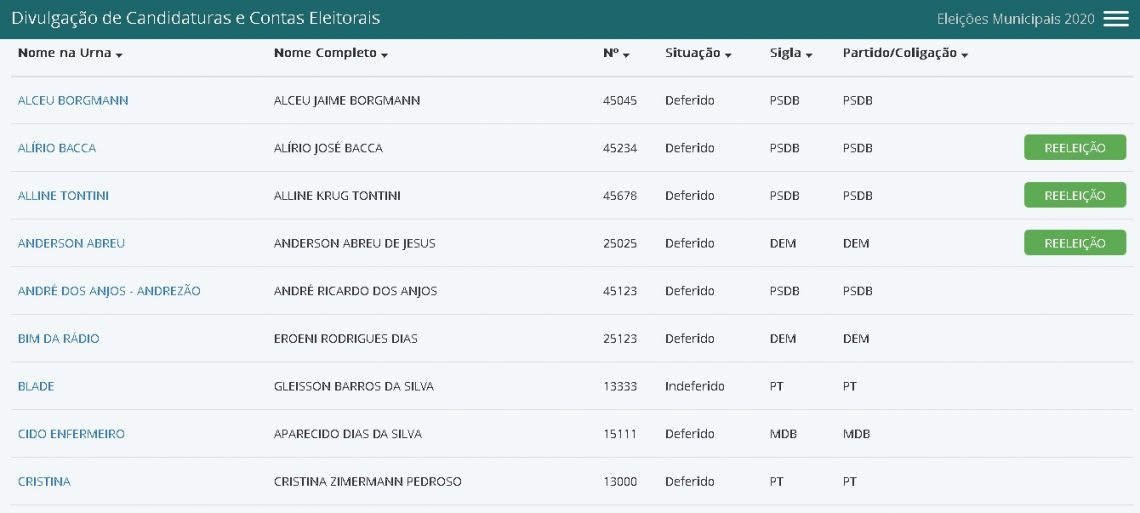Open candidate CIDO ENFERMEIRO link

[x=71, y=434]
